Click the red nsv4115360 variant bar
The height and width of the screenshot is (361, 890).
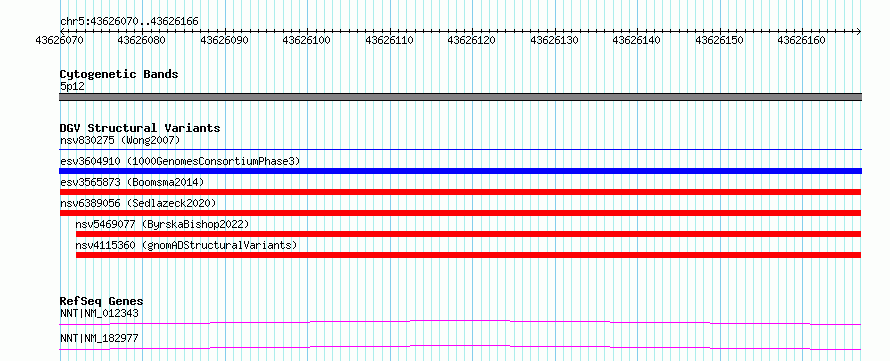tap(468, 255)
